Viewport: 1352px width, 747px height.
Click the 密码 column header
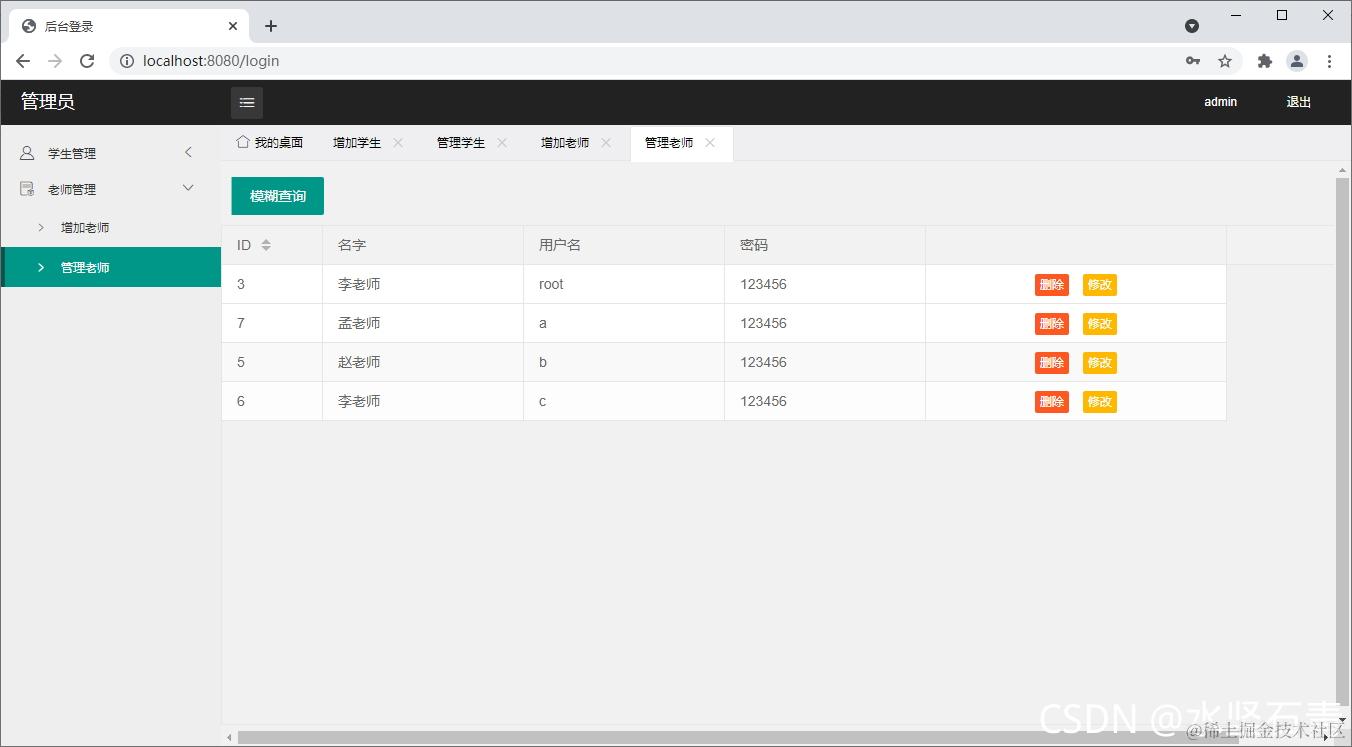pyautogui.click(x=825, y=245)
